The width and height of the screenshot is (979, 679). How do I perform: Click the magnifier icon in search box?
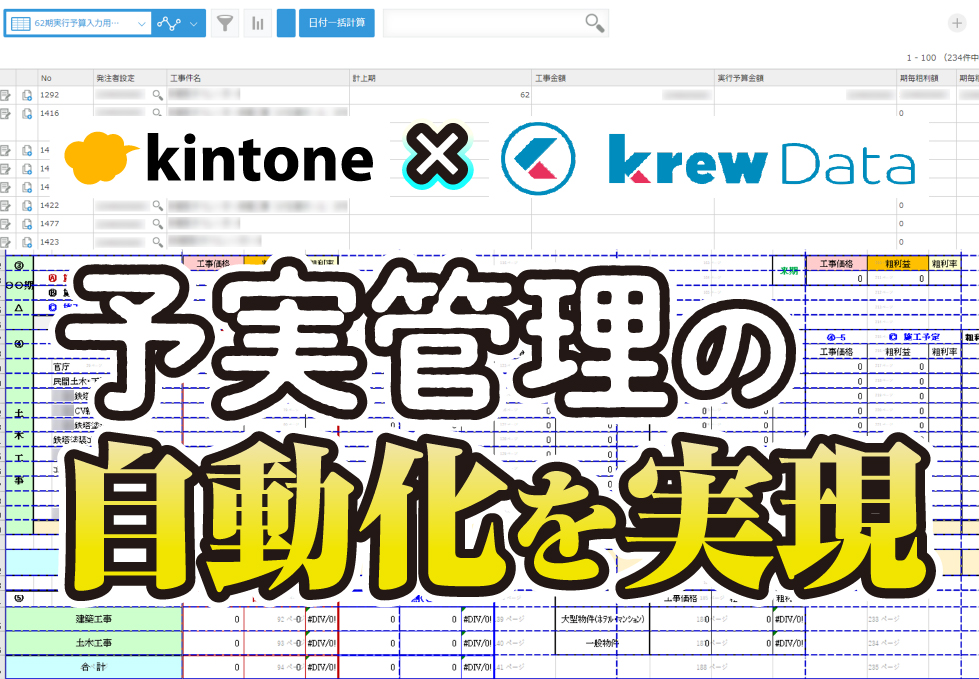[594, 24]
